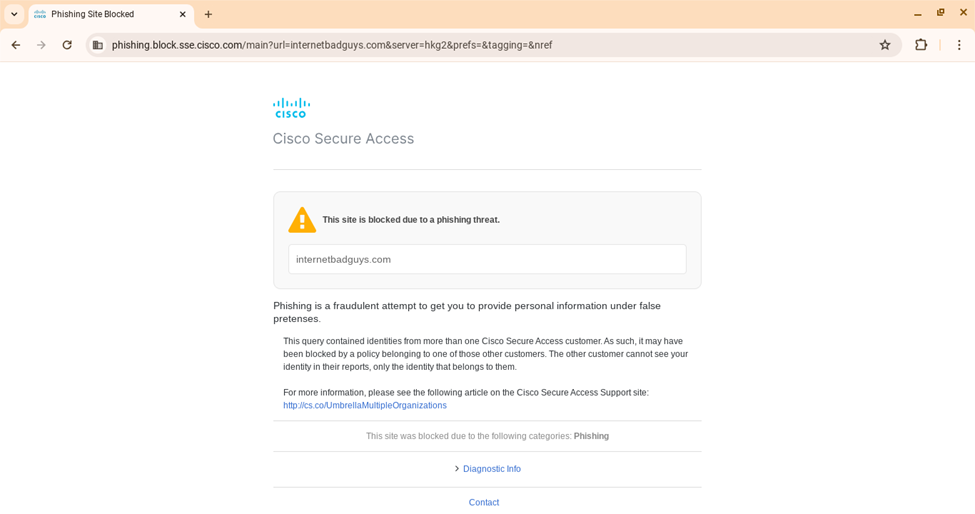The width and height of the screenshot is (975, 514).
Task: Click the orange warning triangle icon
Action: point(302,220)
